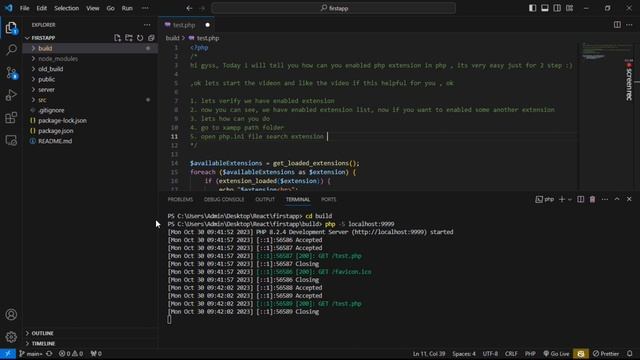
Task: Go back in navigation history
Action: click(189, 8)
